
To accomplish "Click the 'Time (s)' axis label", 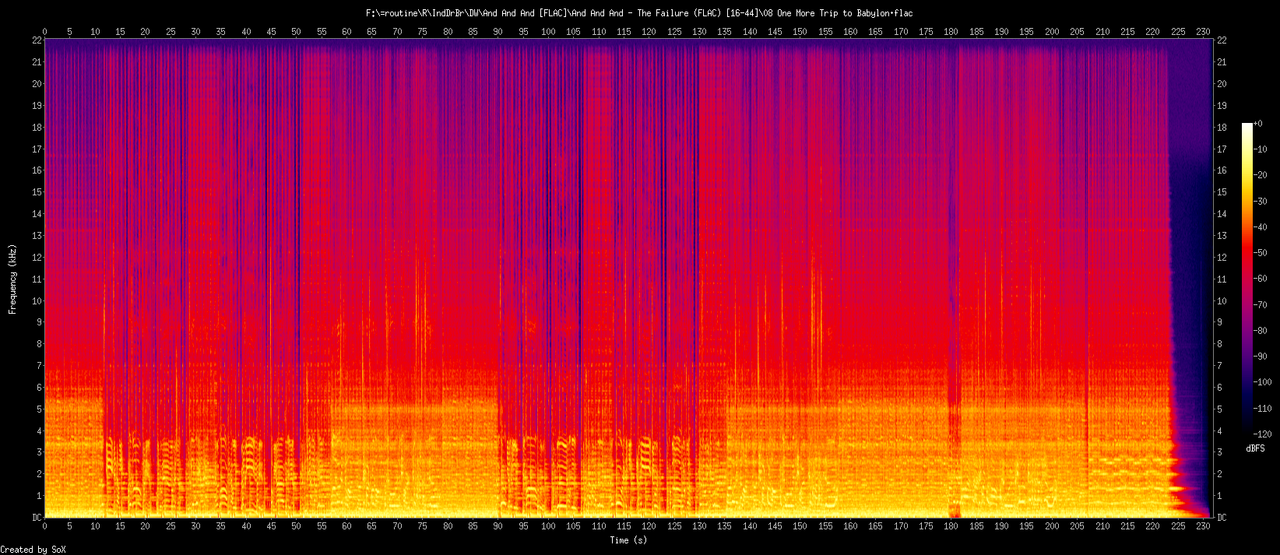I will [630, 540].
